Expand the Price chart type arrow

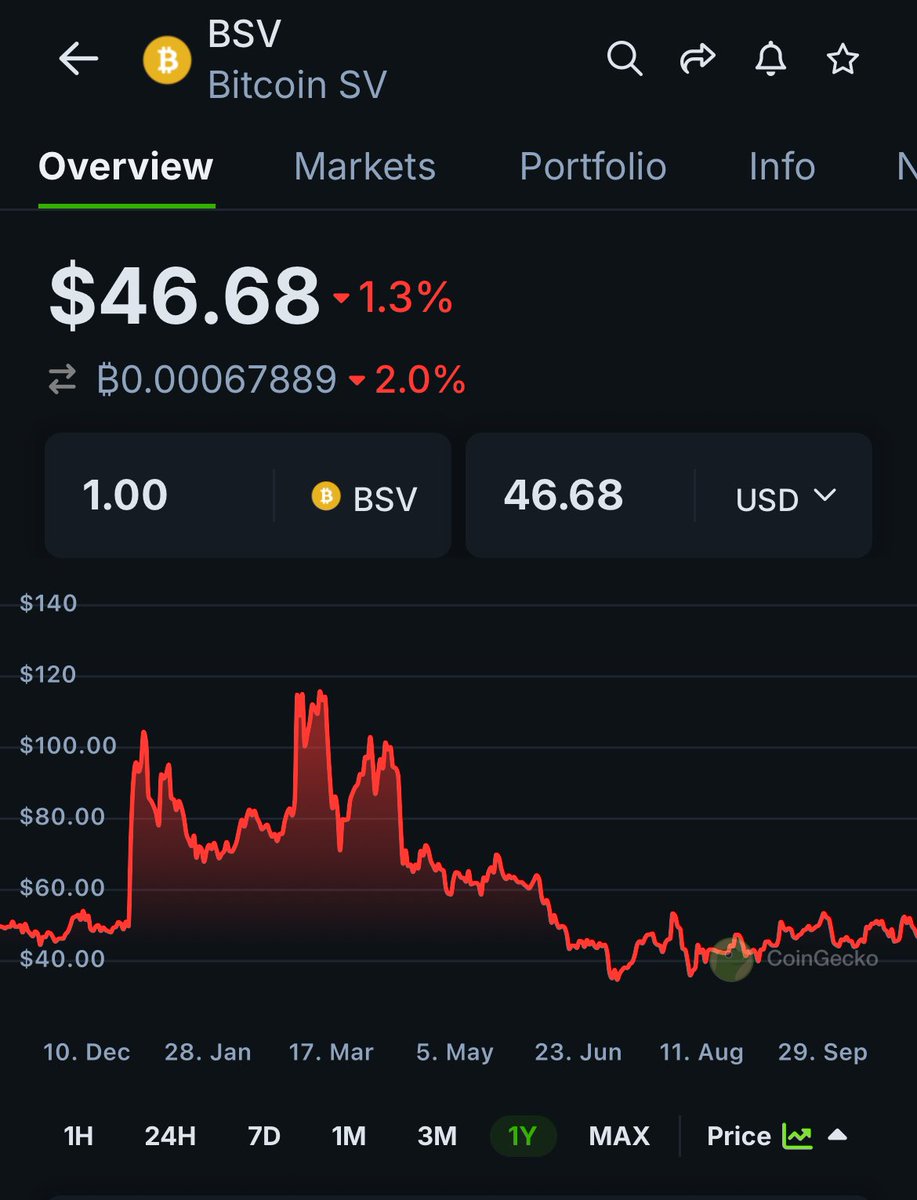pos(838,1135)
